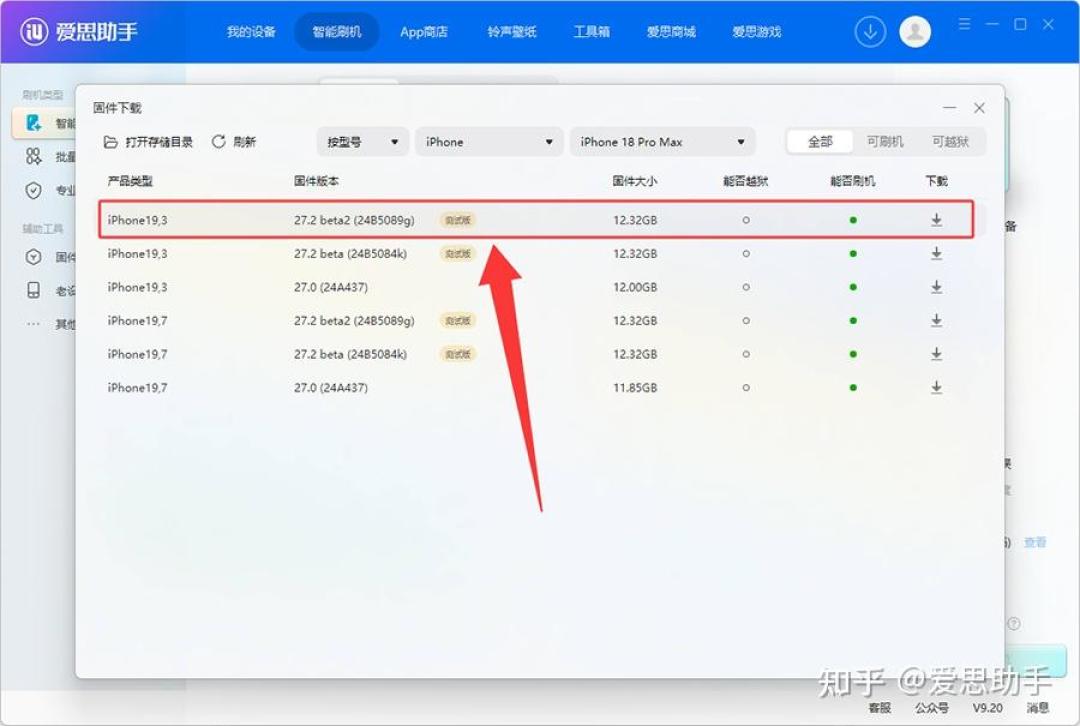The width and height of the screenshot is (1080, 726).
Task: Open 爱思游戏 in top navigation
Action: click(756, 32)
